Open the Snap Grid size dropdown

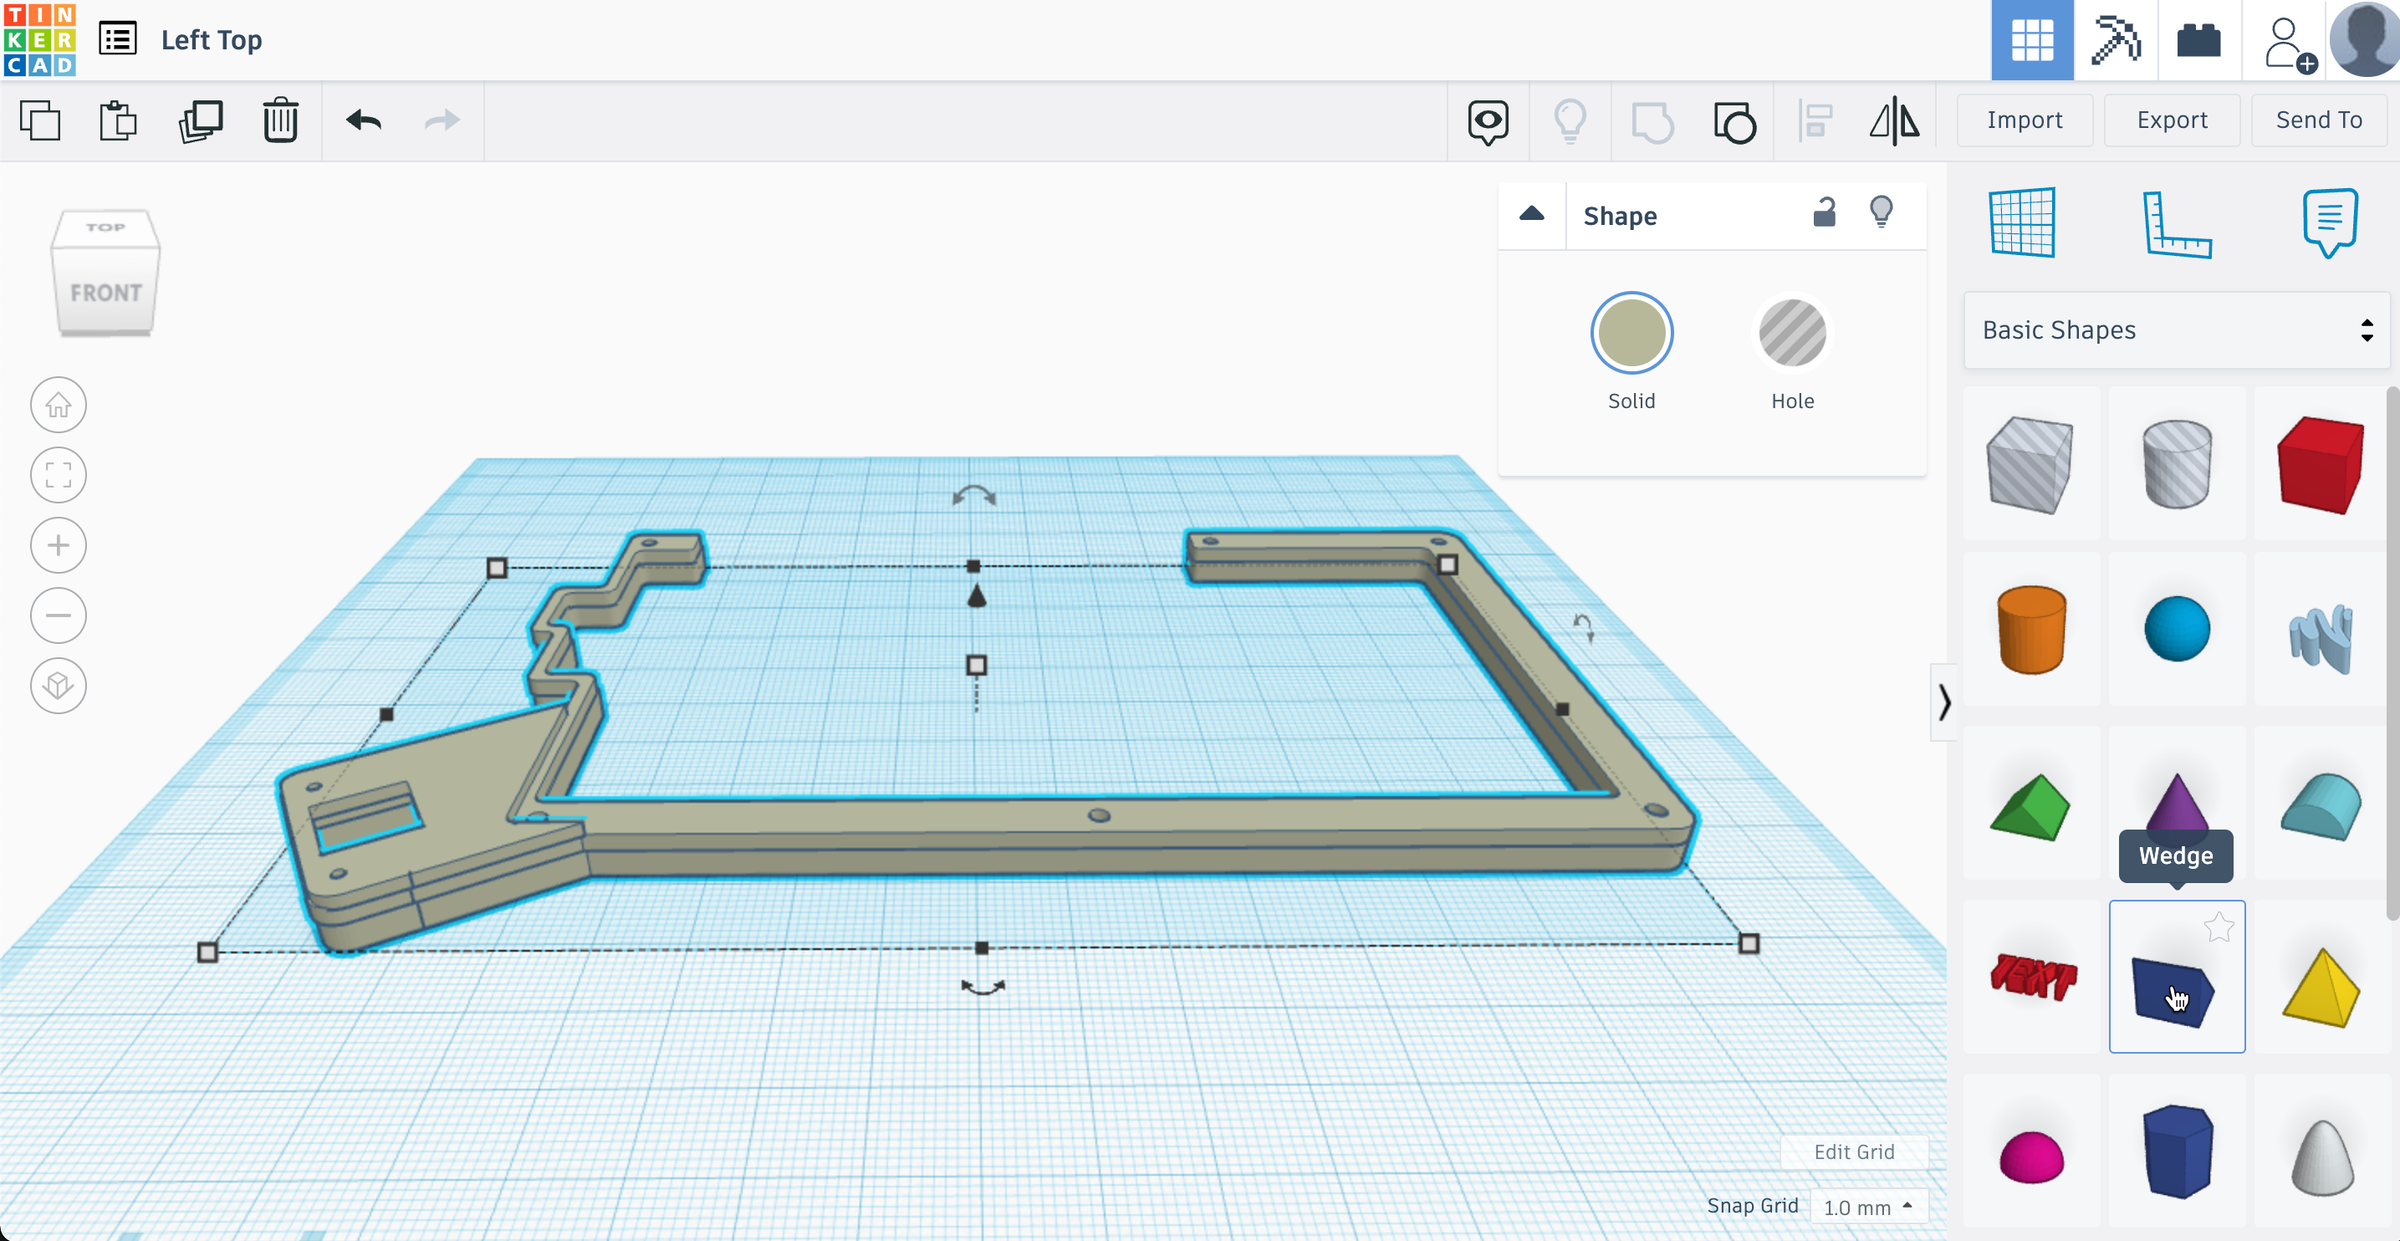(1866, 1207)
